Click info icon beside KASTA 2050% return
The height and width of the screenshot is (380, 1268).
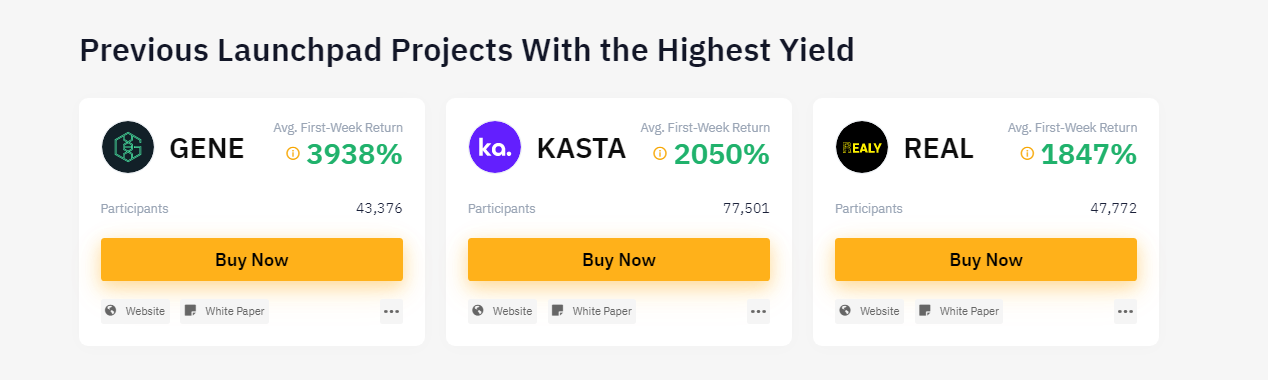pos(660,154)
